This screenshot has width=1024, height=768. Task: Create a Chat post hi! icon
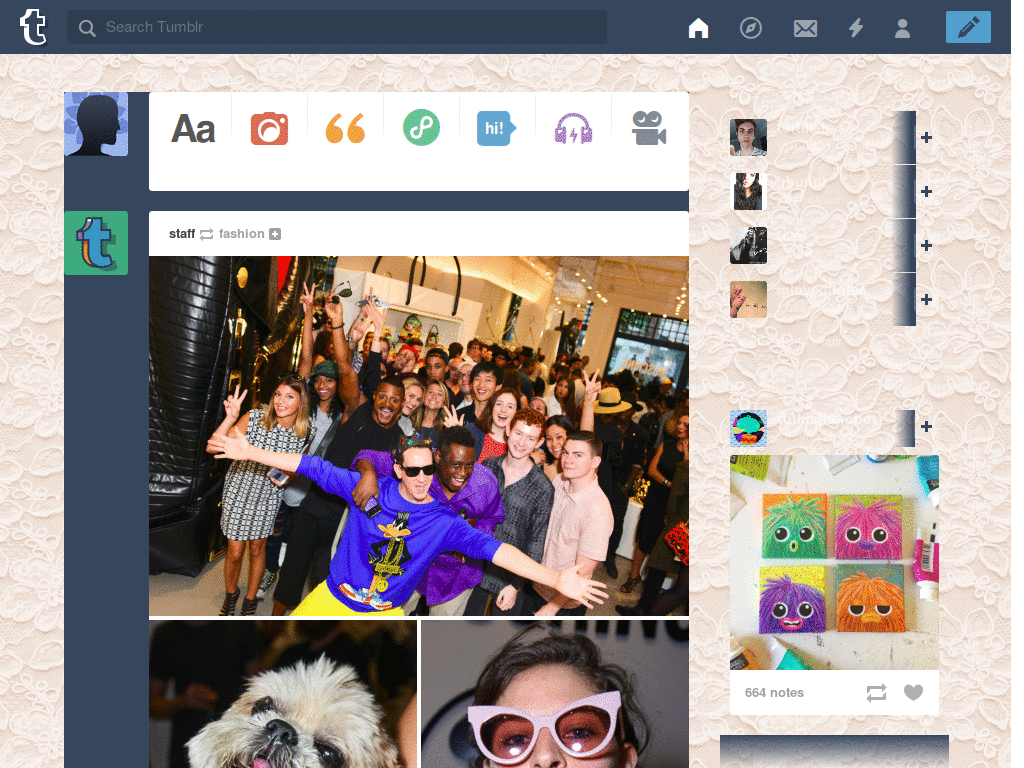496,128
